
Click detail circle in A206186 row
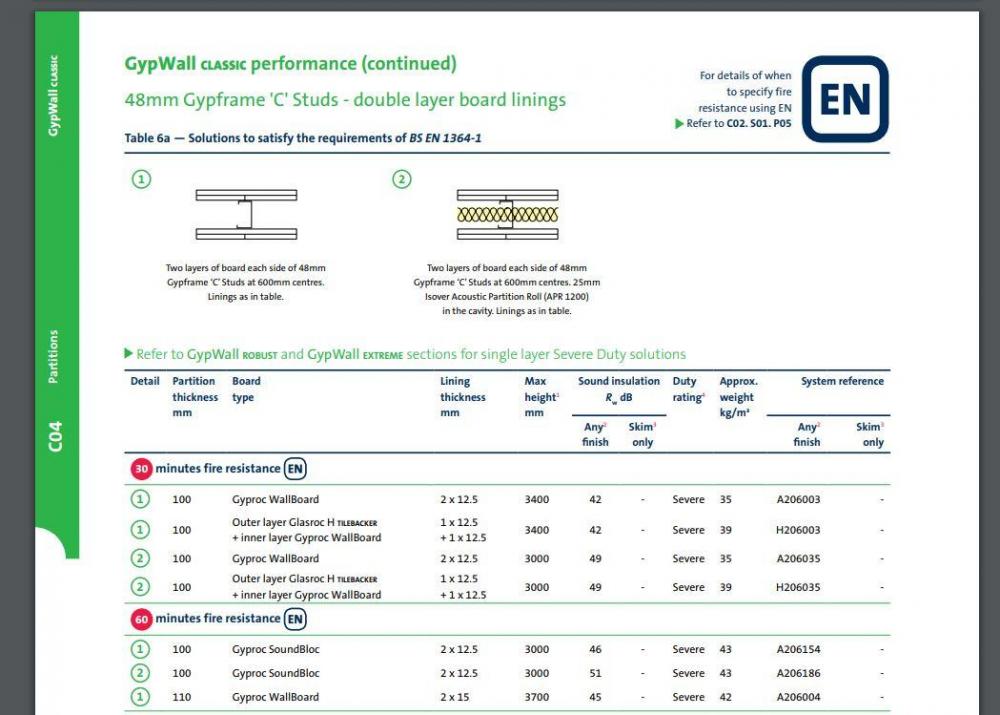(140, 673)
